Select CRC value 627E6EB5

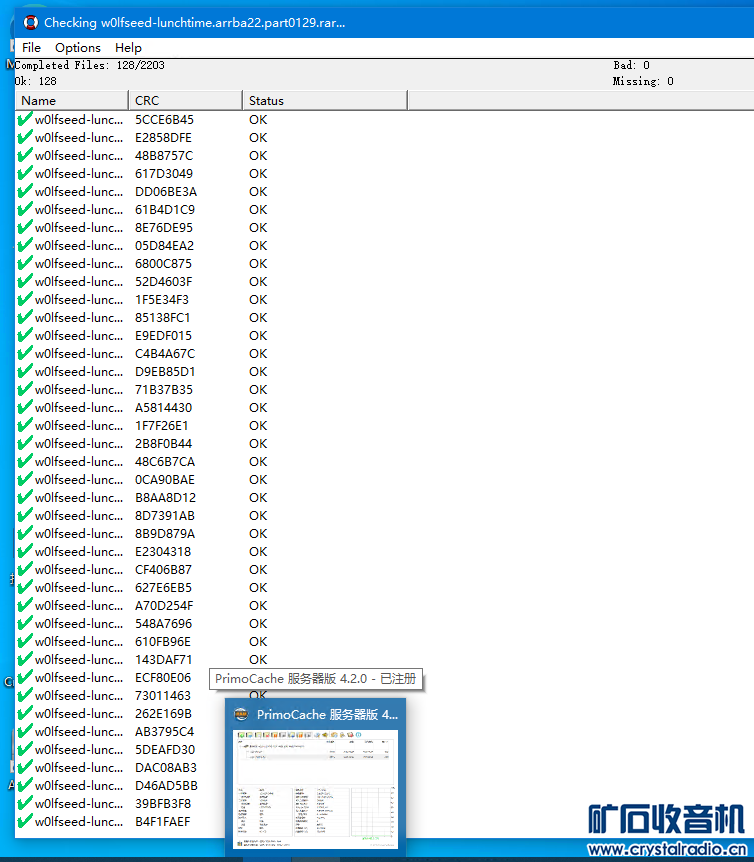pyautogui.click(x=163, y=588)
